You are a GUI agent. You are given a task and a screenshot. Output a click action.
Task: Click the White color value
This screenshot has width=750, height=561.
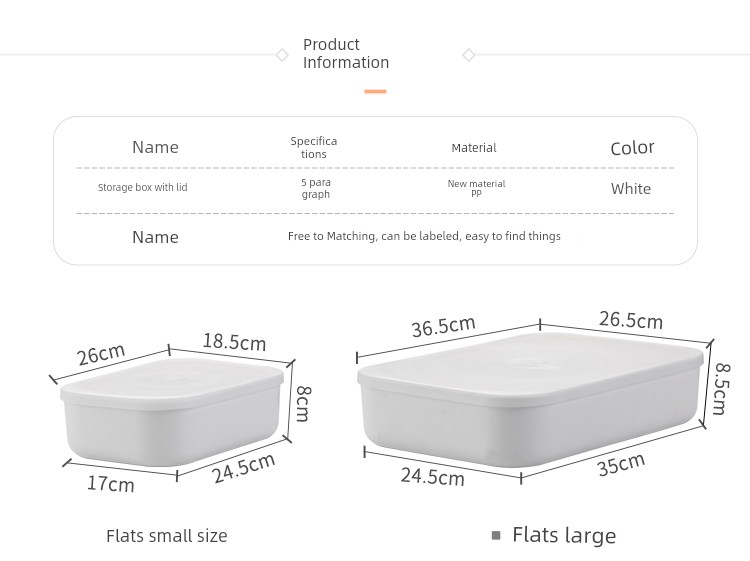tap(631, 188)
